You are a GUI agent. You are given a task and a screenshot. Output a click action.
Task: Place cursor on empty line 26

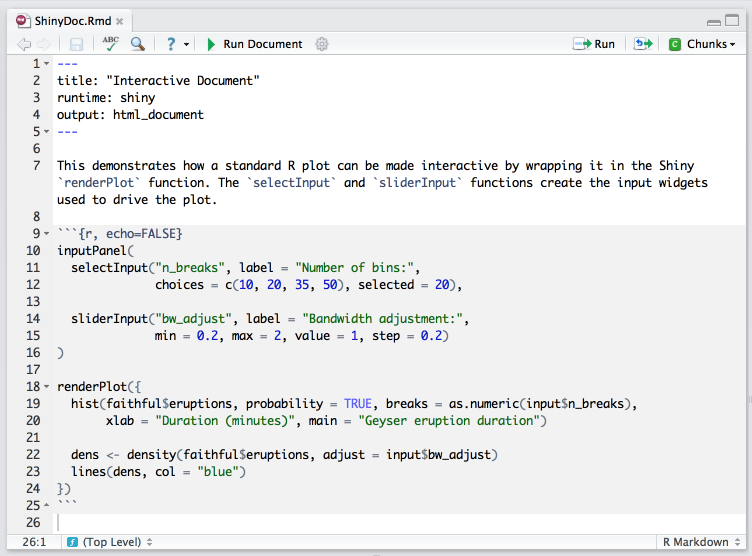tap(400, 522)
